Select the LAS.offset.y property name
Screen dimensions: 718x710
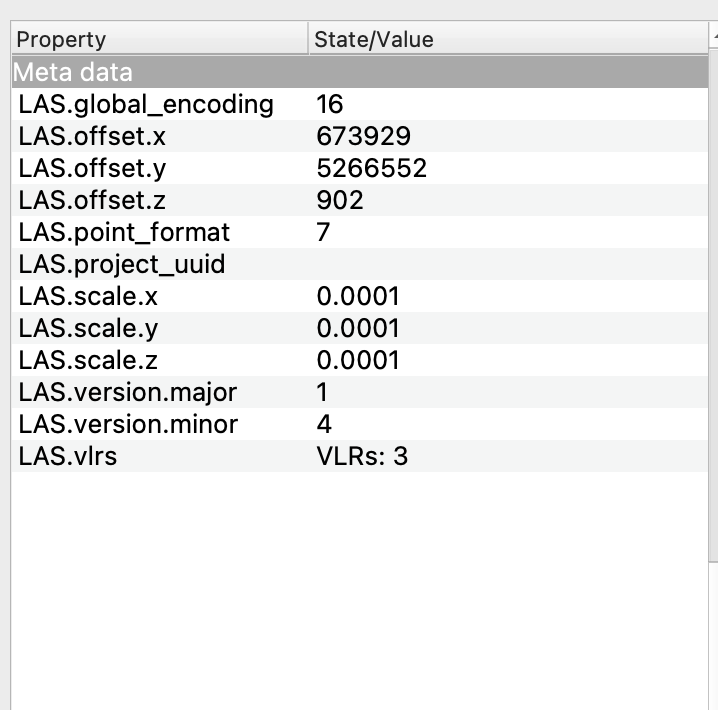click(92, 168)
